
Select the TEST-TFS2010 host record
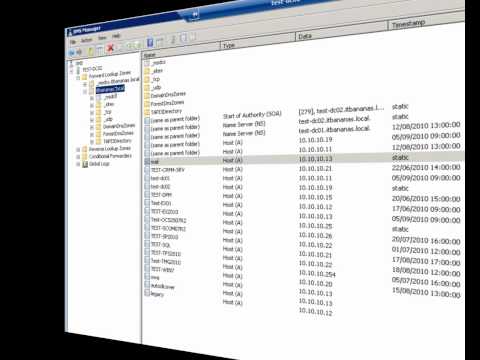coord(166,253)
